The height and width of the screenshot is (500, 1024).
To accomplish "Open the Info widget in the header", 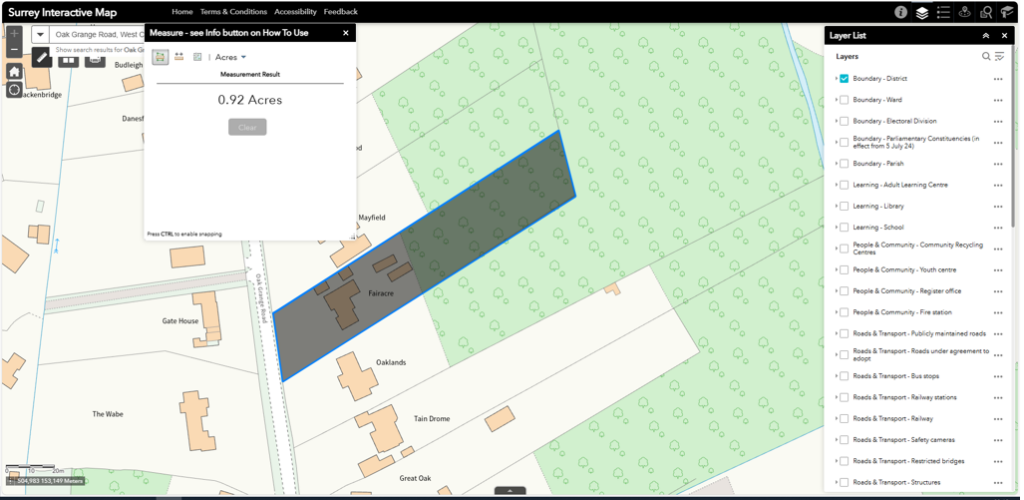I will coord(900,12).
